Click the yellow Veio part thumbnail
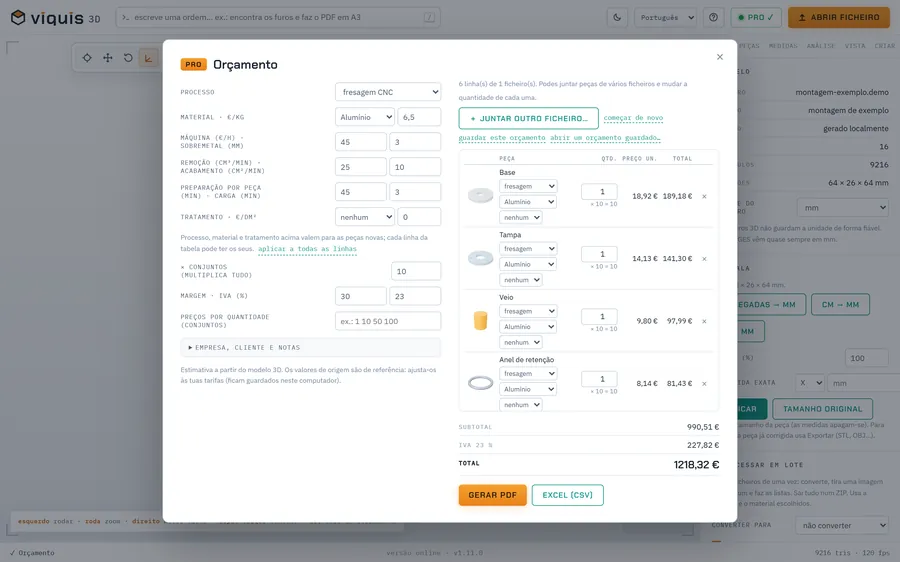900x562 pixels. 480,320
